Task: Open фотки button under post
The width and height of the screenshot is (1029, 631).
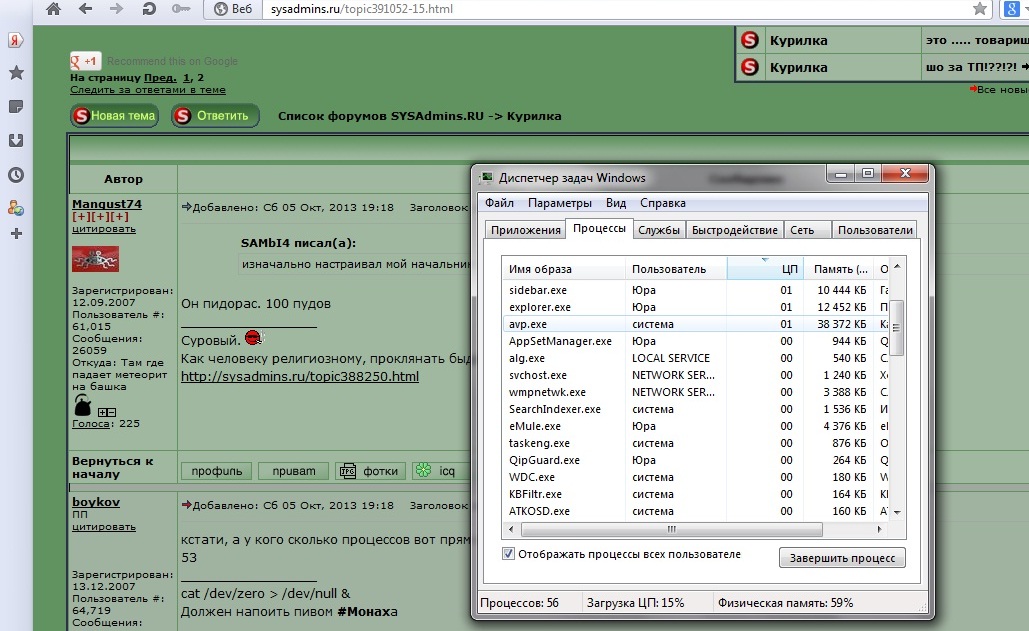Action: pos(370,471)
